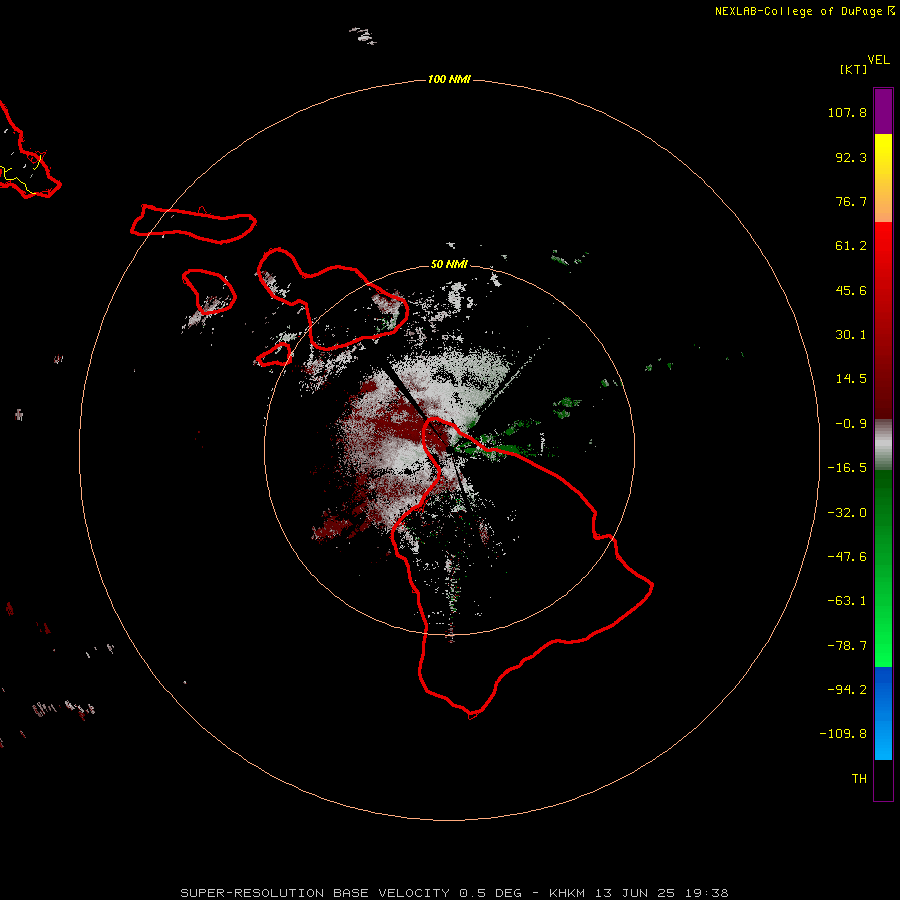
Task: Click the VEL legend title
Action: click(x=878, y=60)
